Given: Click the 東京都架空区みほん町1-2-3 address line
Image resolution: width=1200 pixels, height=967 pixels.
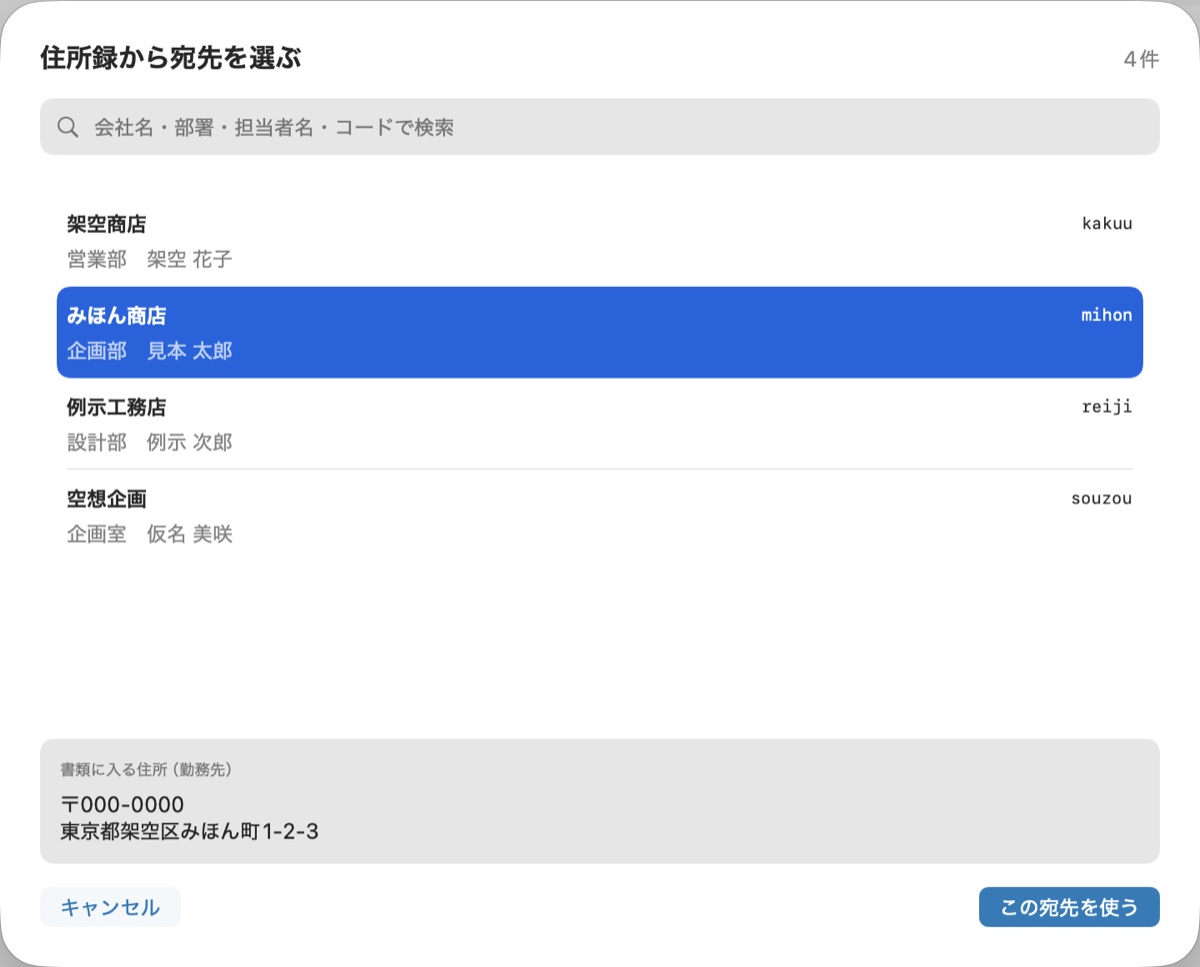Looking at the screenshot, I should pos(189,831).
